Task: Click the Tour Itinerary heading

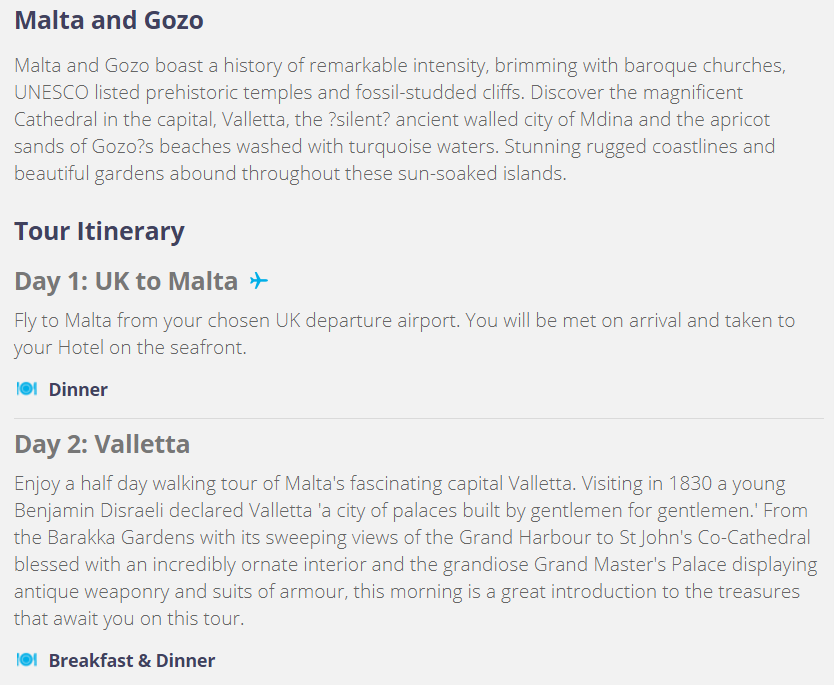Action: click(x=99, y=231)
